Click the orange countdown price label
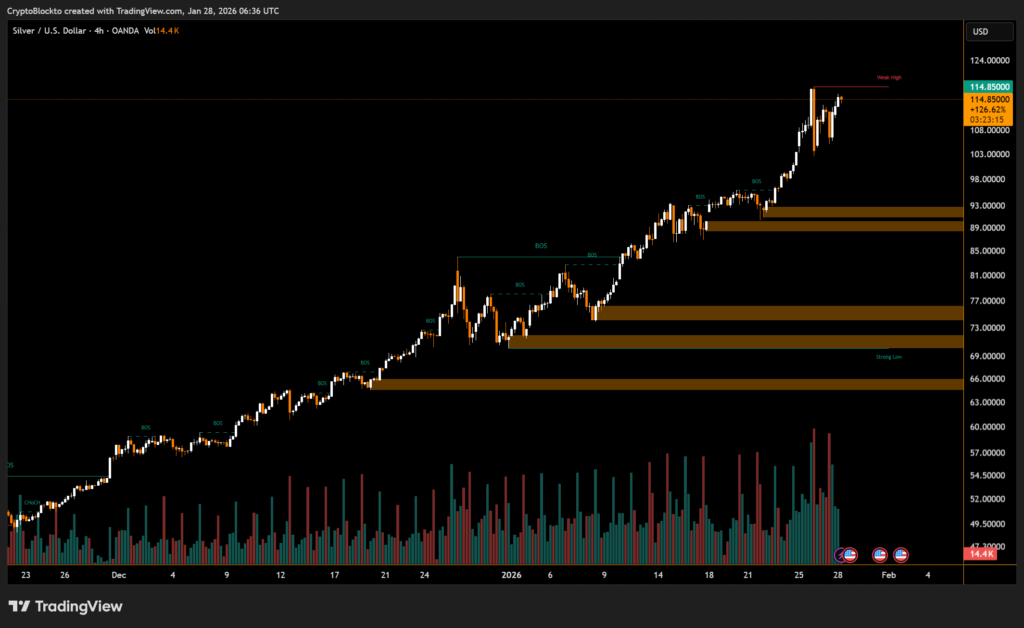Viewport: 1024px width, 628px height. [x=988, y=109]
